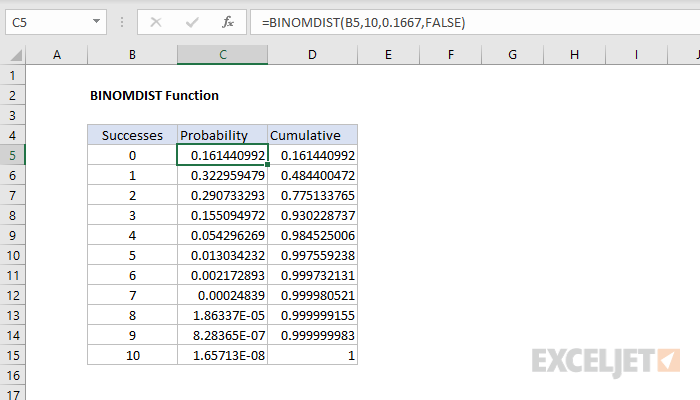Select cell containing 1.65713E-08

[222, 355]
